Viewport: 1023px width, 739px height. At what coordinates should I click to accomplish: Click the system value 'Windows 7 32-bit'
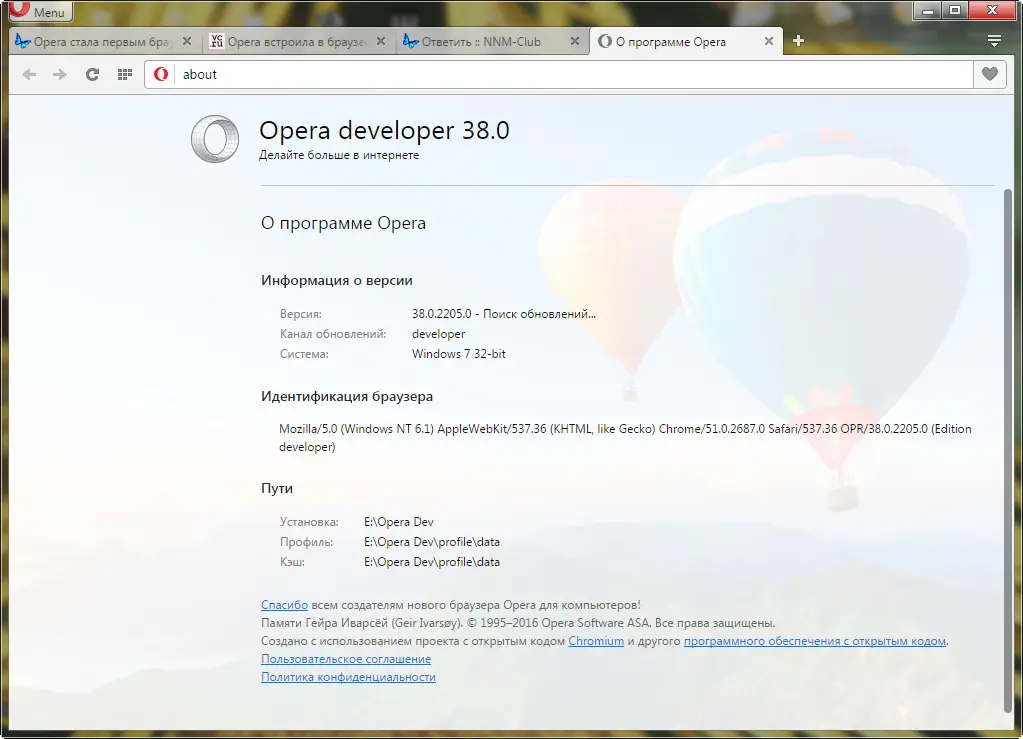(x=459, y=354)
